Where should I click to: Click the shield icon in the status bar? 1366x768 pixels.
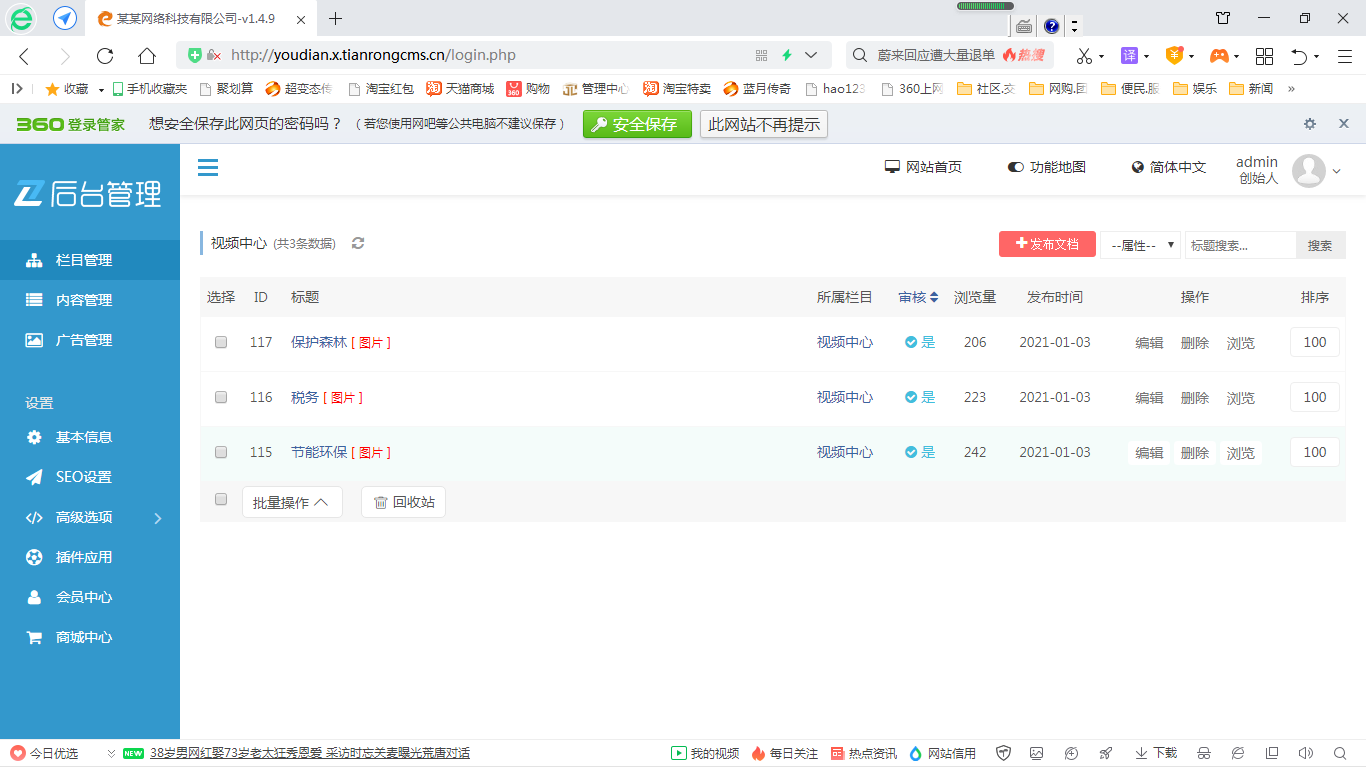tap(1003, 753)
